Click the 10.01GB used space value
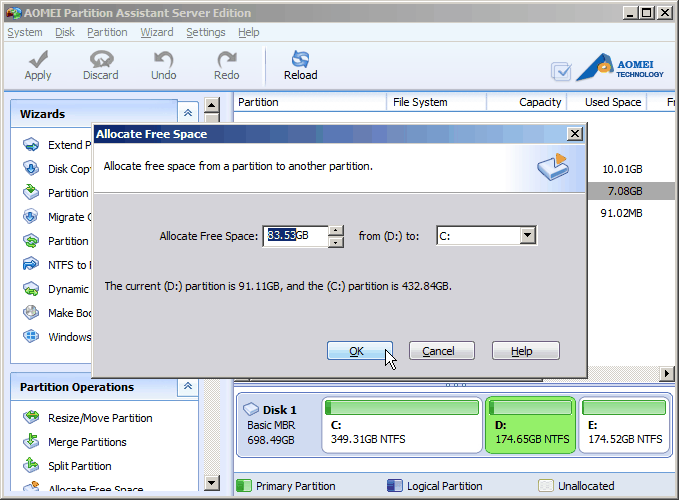Screen dimensions: 679x500 [x=622, y=169]
